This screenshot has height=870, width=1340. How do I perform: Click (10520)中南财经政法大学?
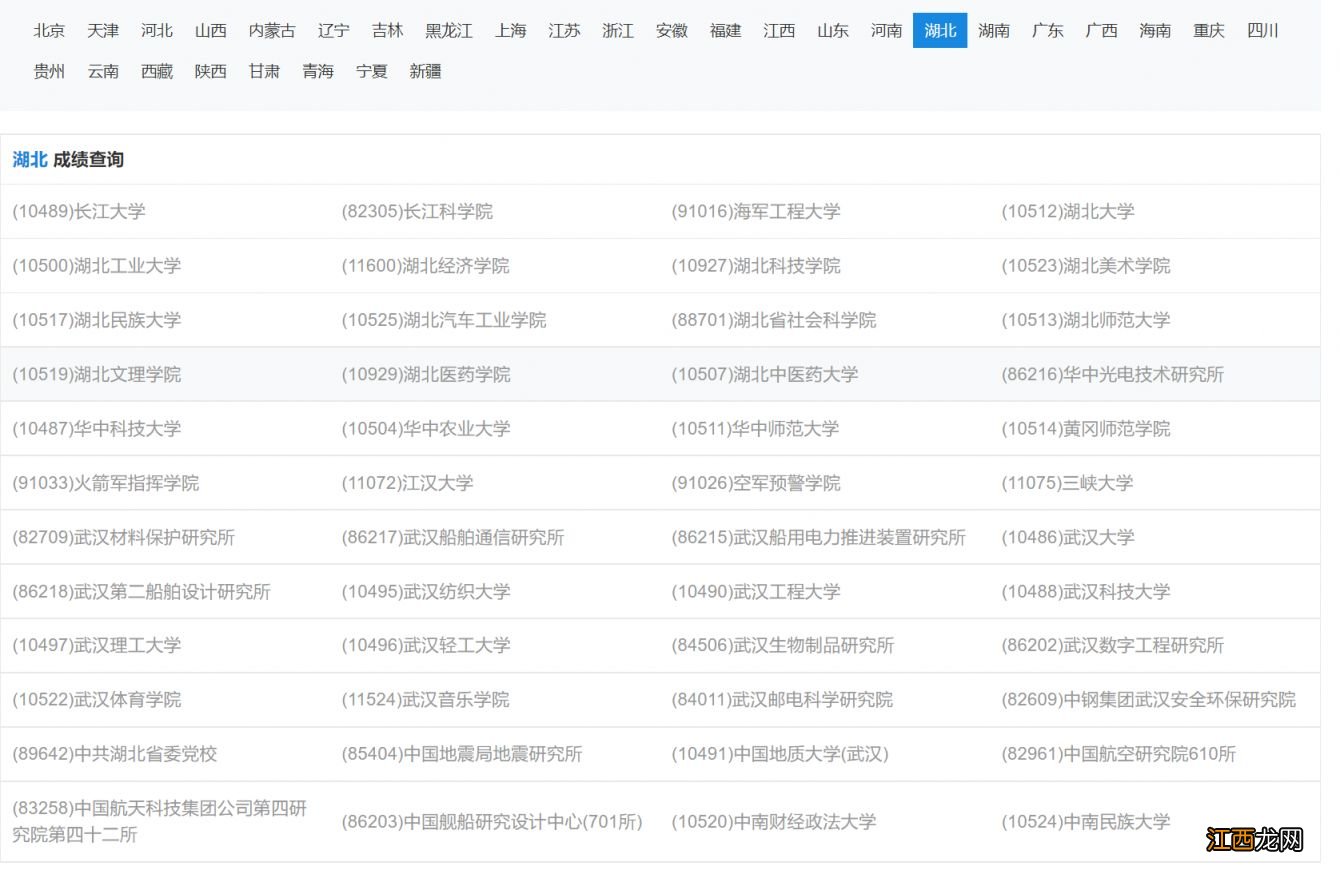[774, 822]
